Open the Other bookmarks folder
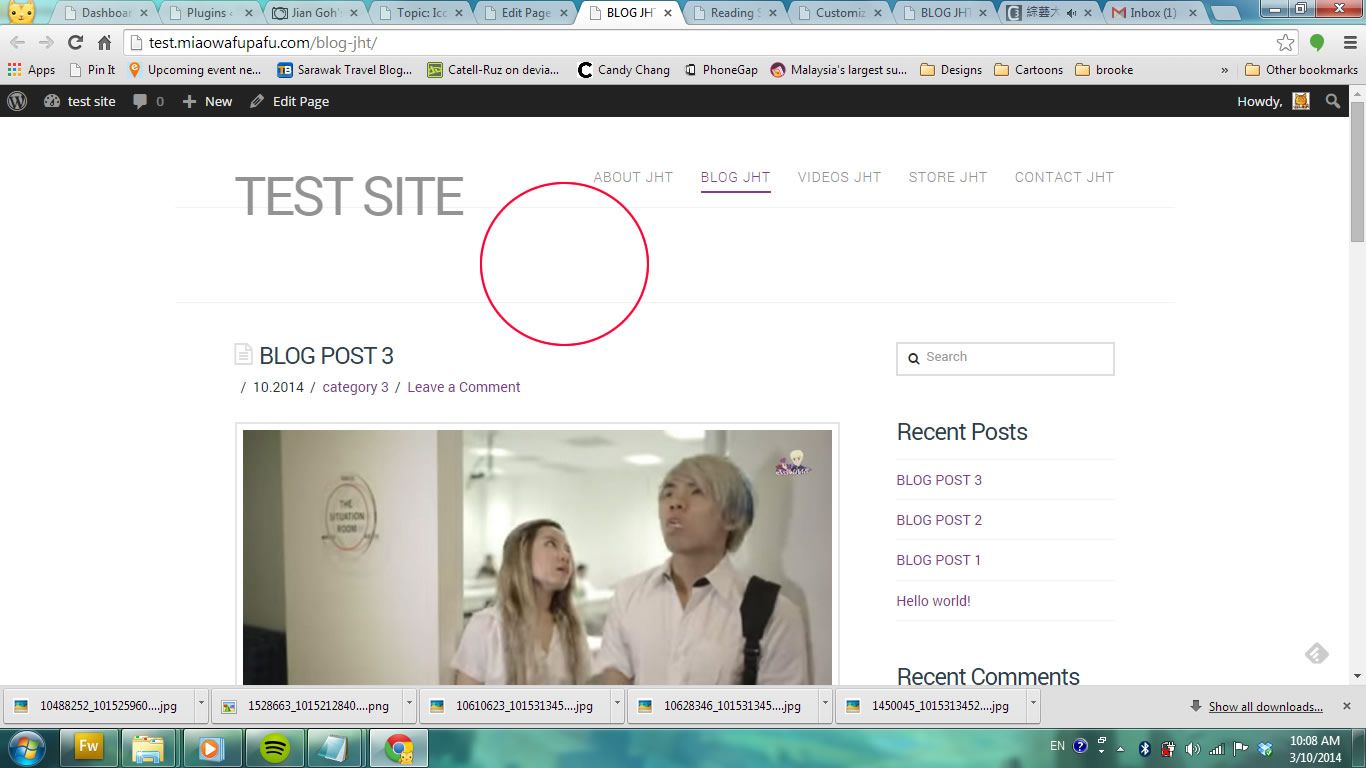Viewport: 1366px width, 768px height. pos(1301,70)
